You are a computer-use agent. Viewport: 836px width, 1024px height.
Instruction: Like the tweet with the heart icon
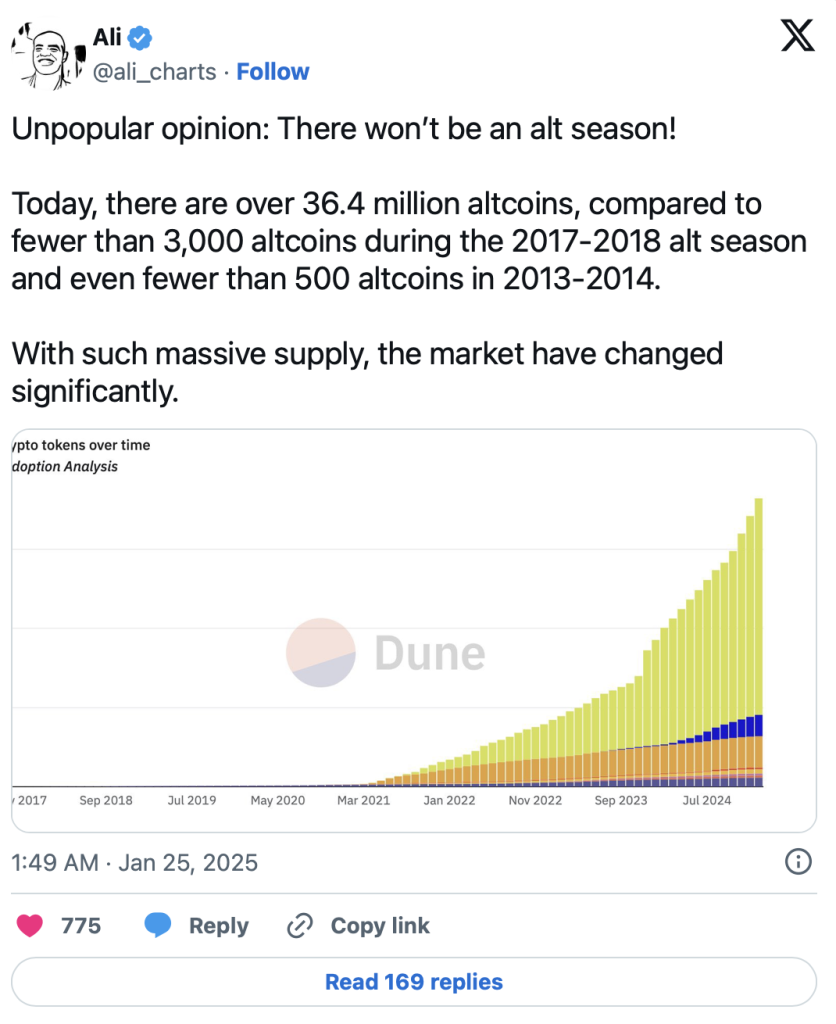point(30,926)
